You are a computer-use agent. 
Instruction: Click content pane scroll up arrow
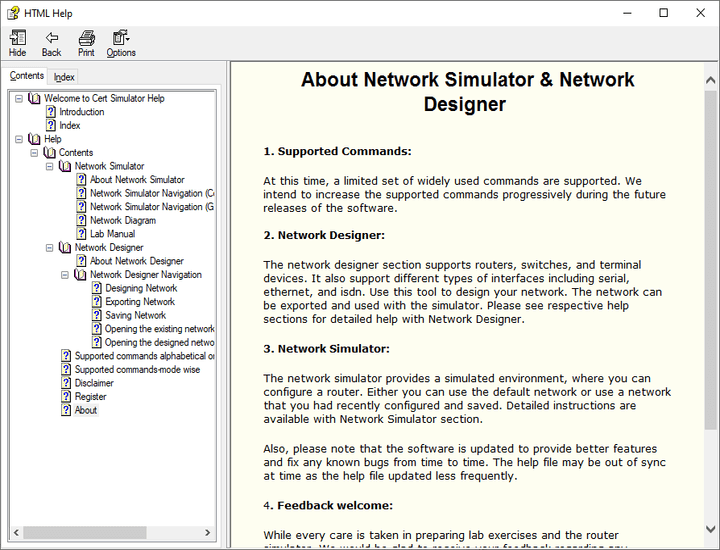tap(710, 80)
